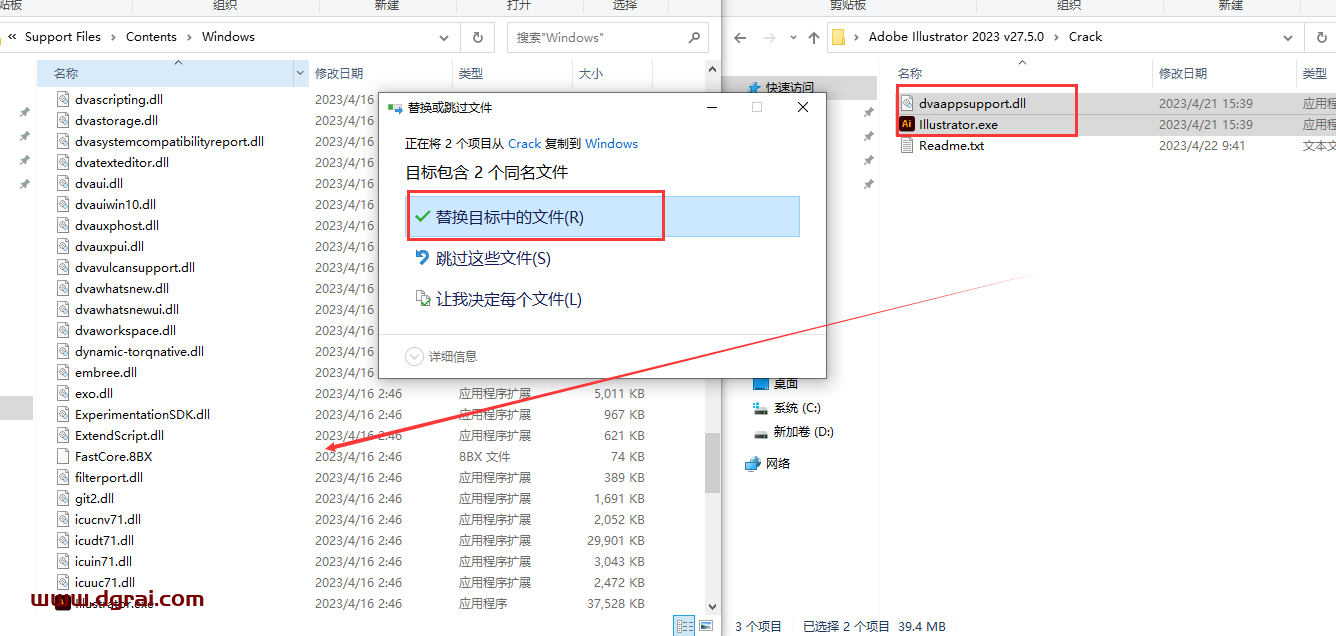Switch to details view using status bar icon
This screenshot has height=636, width=1336.
tap(685, 625)
